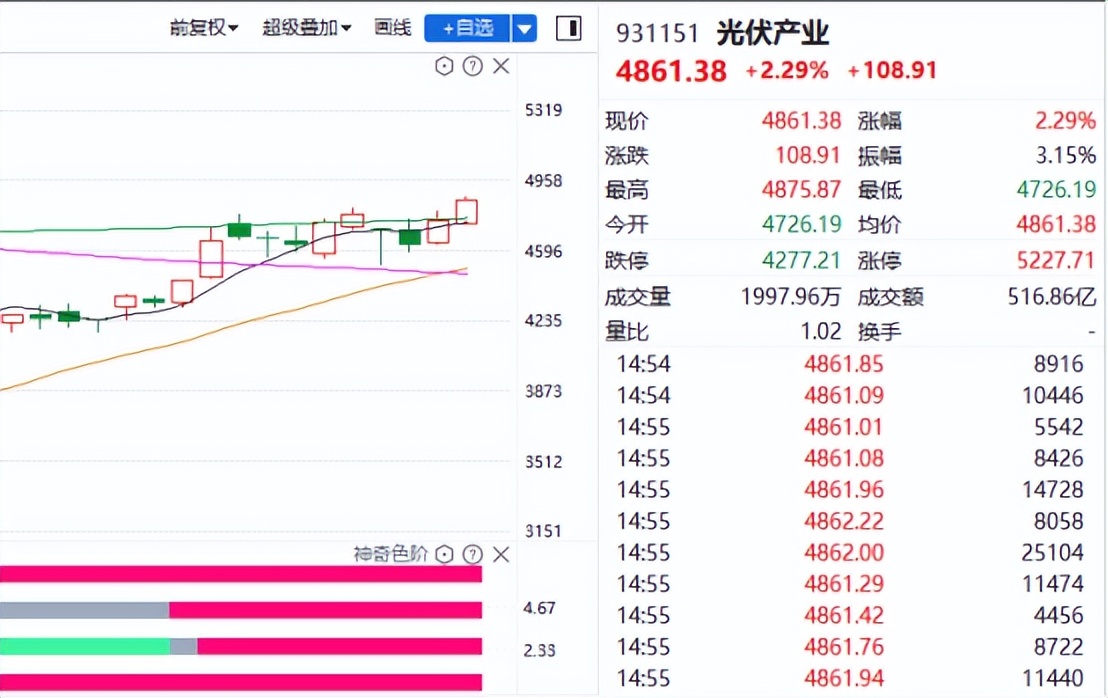Select trade row with volume 25104
1108x698 pixels.
(849, 552)
